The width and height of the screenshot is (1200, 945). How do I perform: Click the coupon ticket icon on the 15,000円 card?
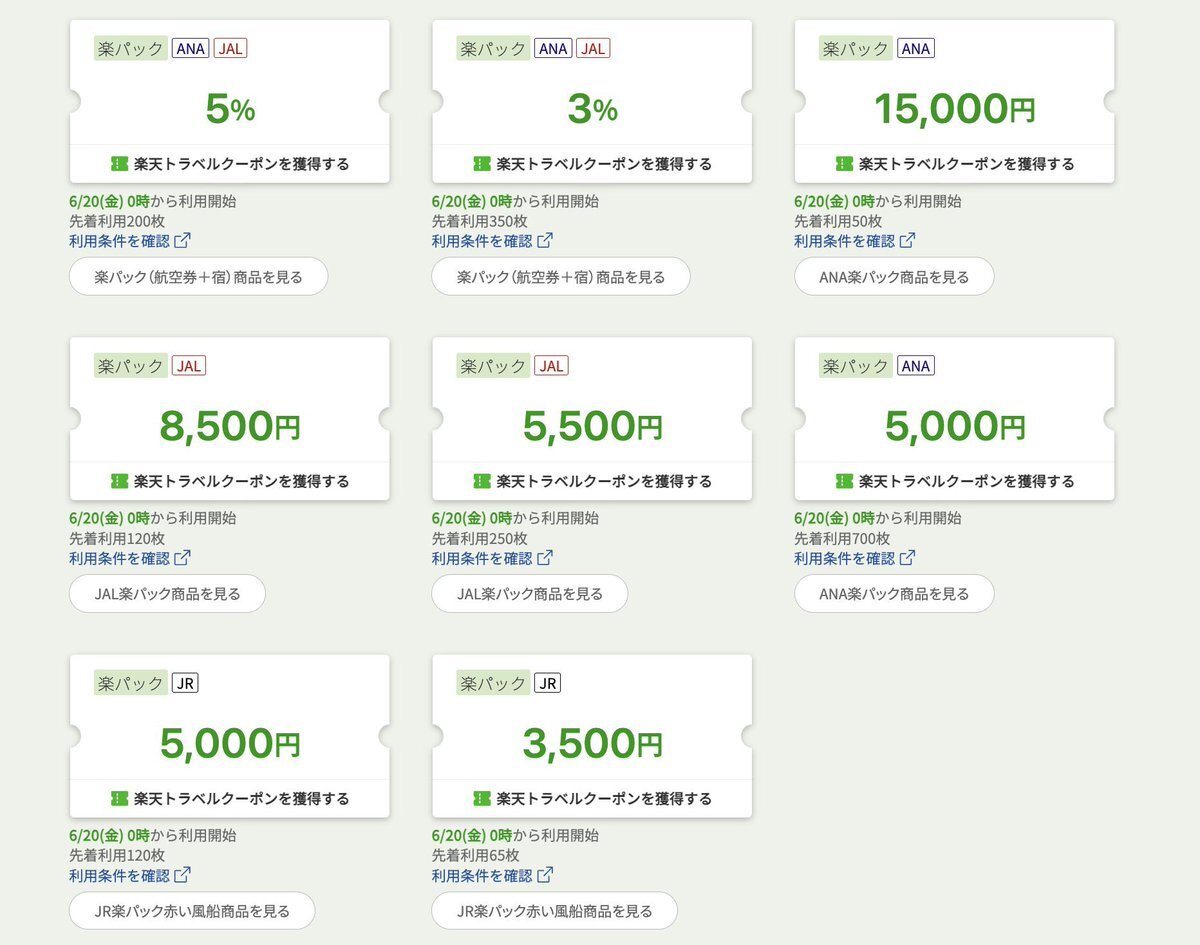tap(844, 164)
